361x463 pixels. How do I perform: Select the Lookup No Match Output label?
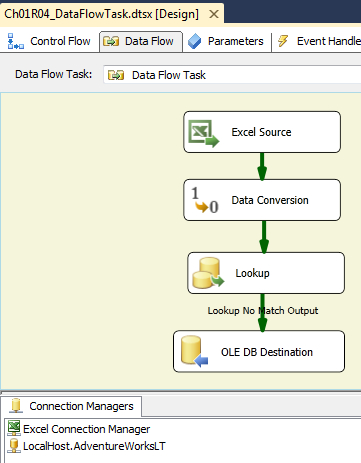[263, 311]
